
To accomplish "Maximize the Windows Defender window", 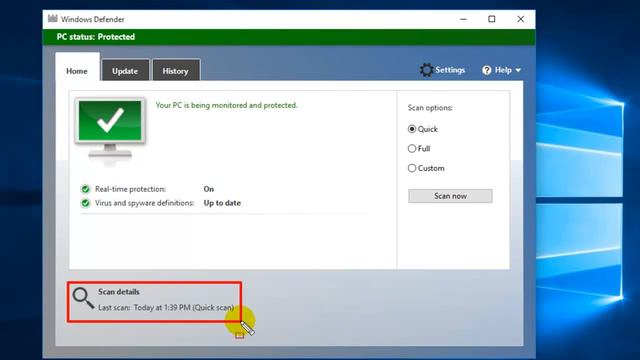I will pos(492,19).
